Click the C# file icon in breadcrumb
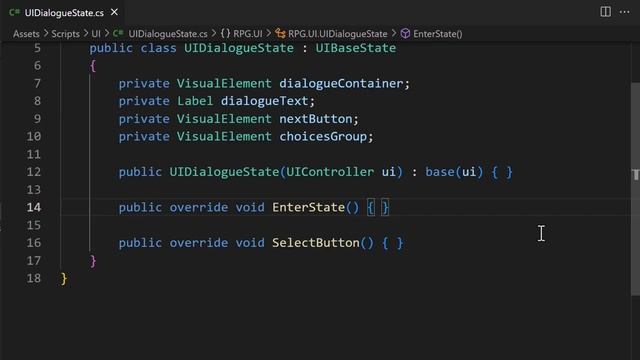This screenshot has height=360, width=640. coord(118,33)
